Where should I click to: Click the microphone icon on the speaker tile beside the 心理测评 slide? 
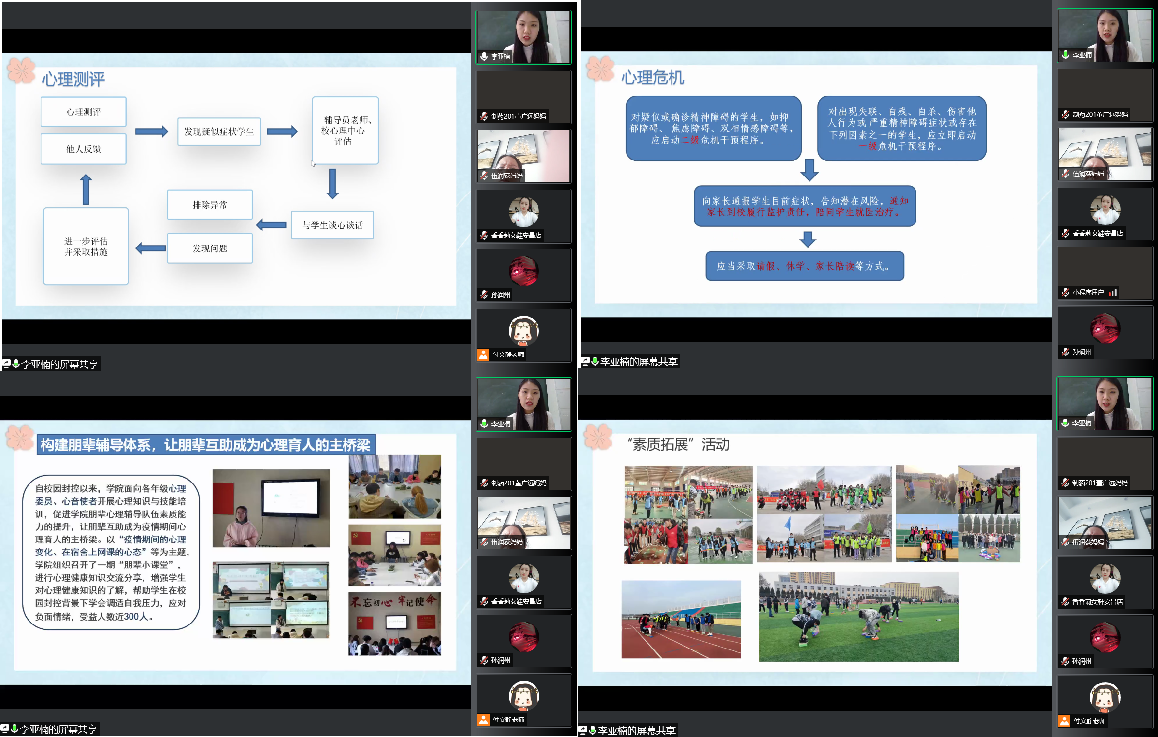485,56
